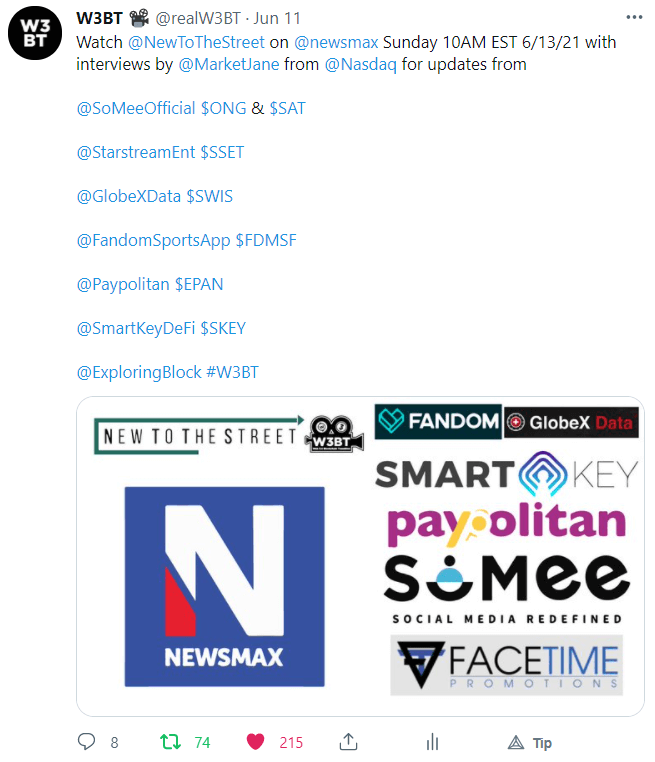Click the $ONG cashtag

pos(224,108)
